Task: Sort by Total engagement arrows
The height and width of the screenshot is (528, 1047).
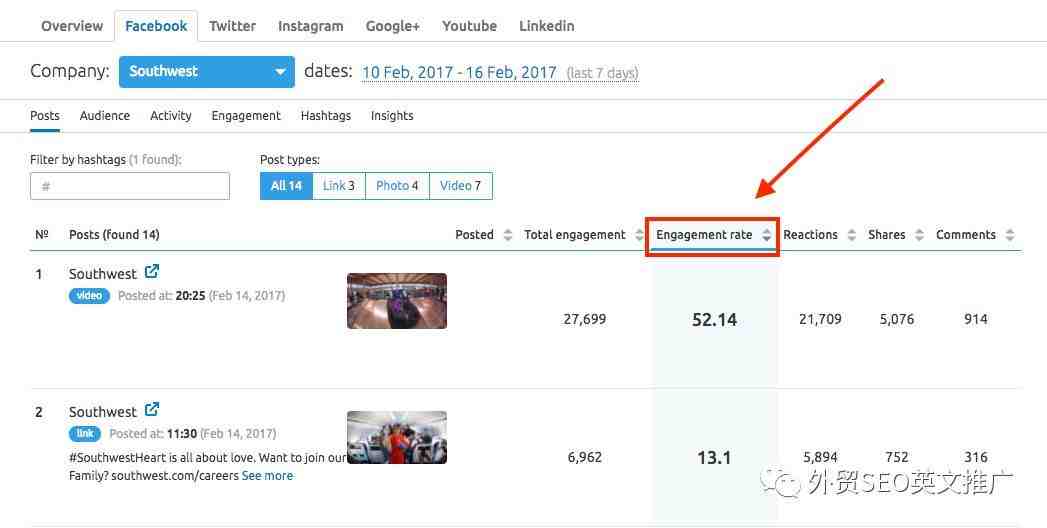Action: click(x=640, y=235)
